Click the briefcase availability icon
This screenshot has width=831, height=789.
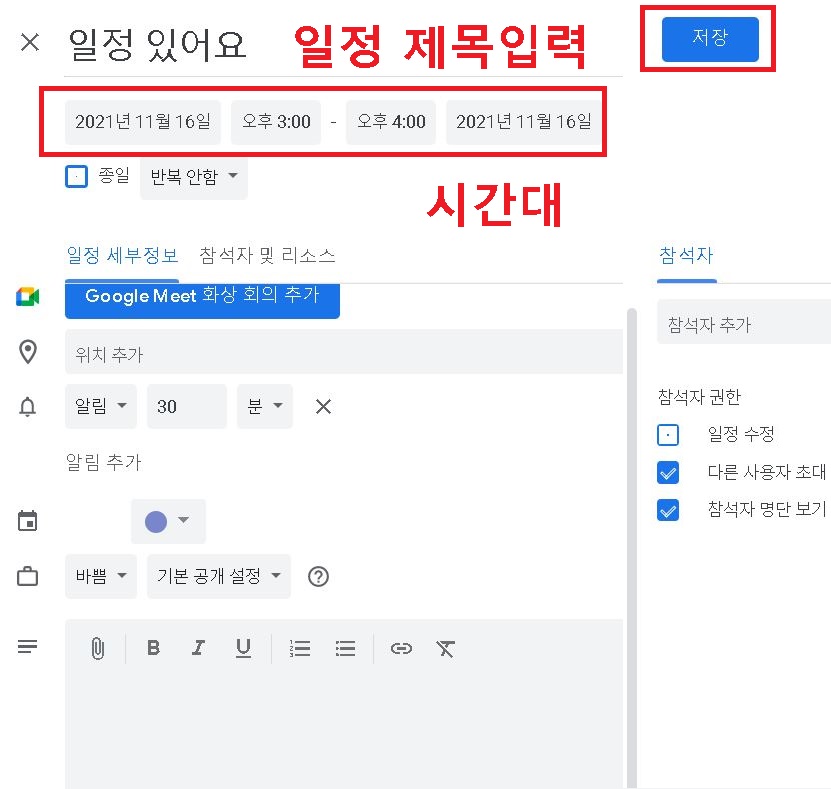pyautogui.click(x=28, y=576)
